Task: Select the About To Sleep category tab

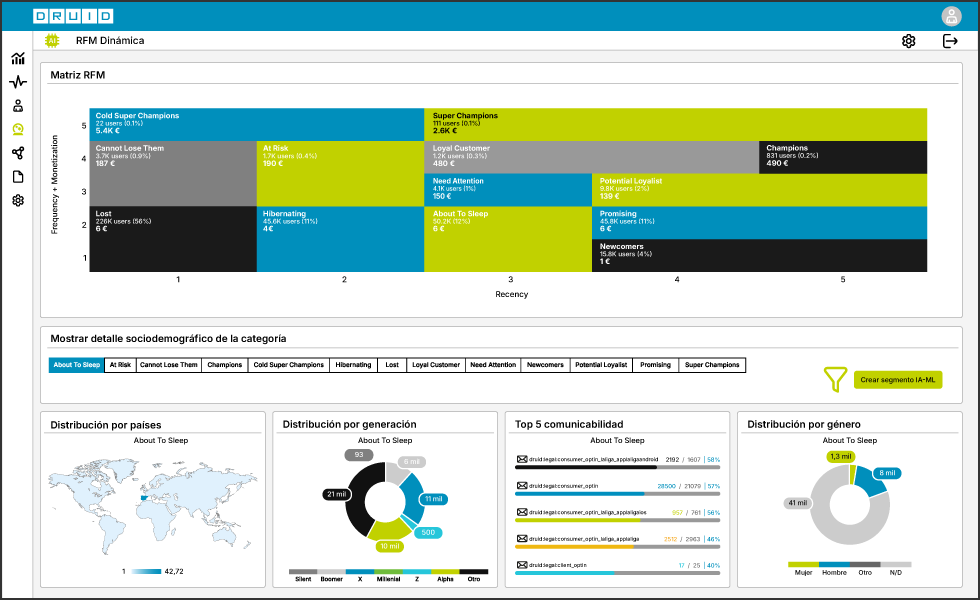Action: [77, 365]
